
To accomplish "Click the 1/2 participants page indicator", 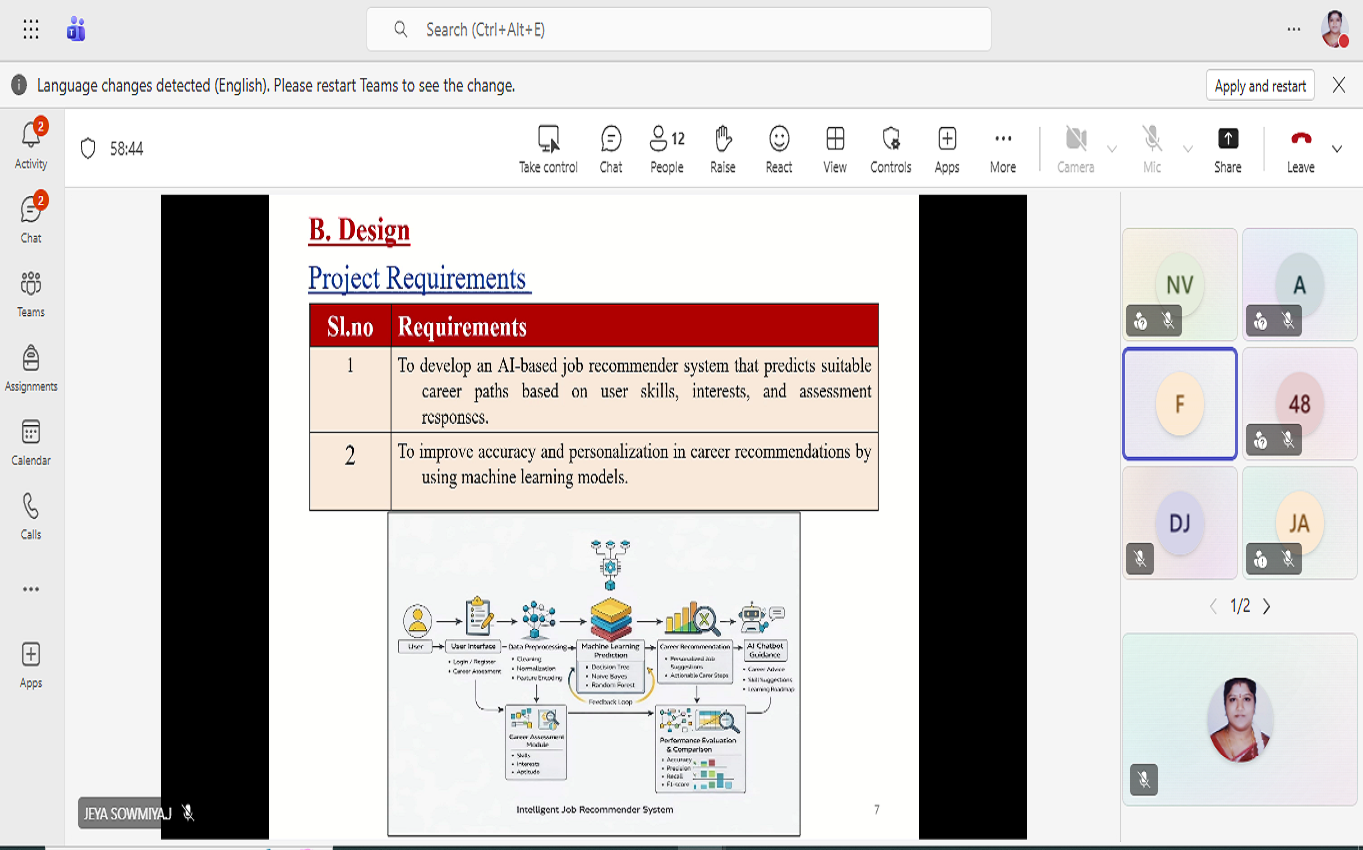I will [1240, 606].
